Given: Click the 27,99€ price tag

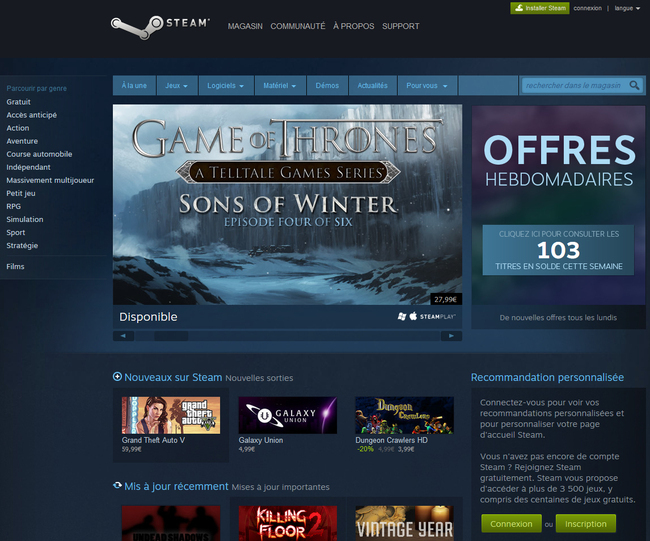Looking at the screenshot, I should click(446, 299).
